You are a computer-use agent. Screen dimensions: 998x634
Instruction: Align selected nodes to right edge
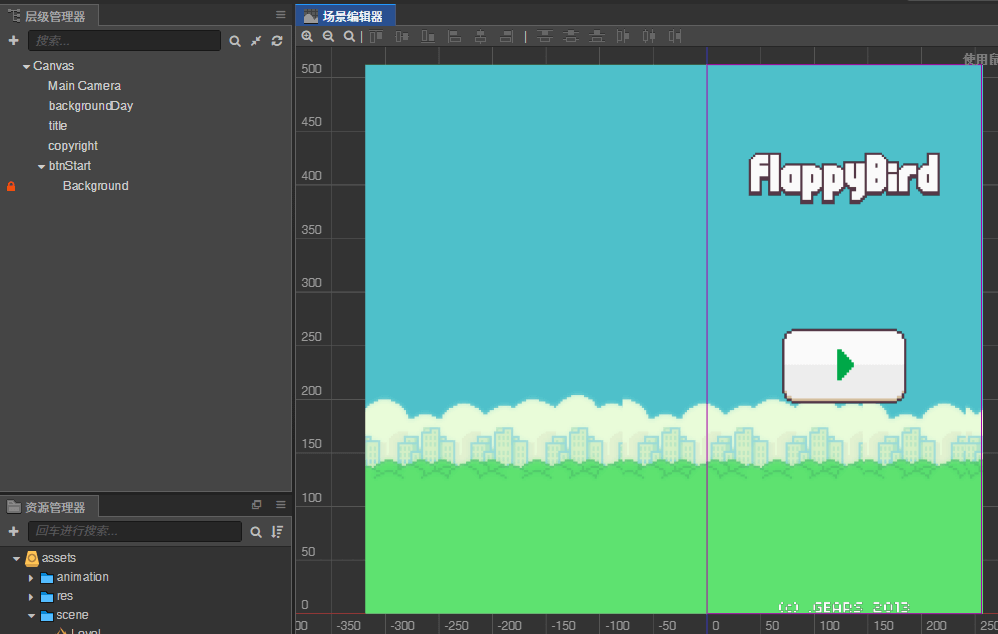pos(506,36)
